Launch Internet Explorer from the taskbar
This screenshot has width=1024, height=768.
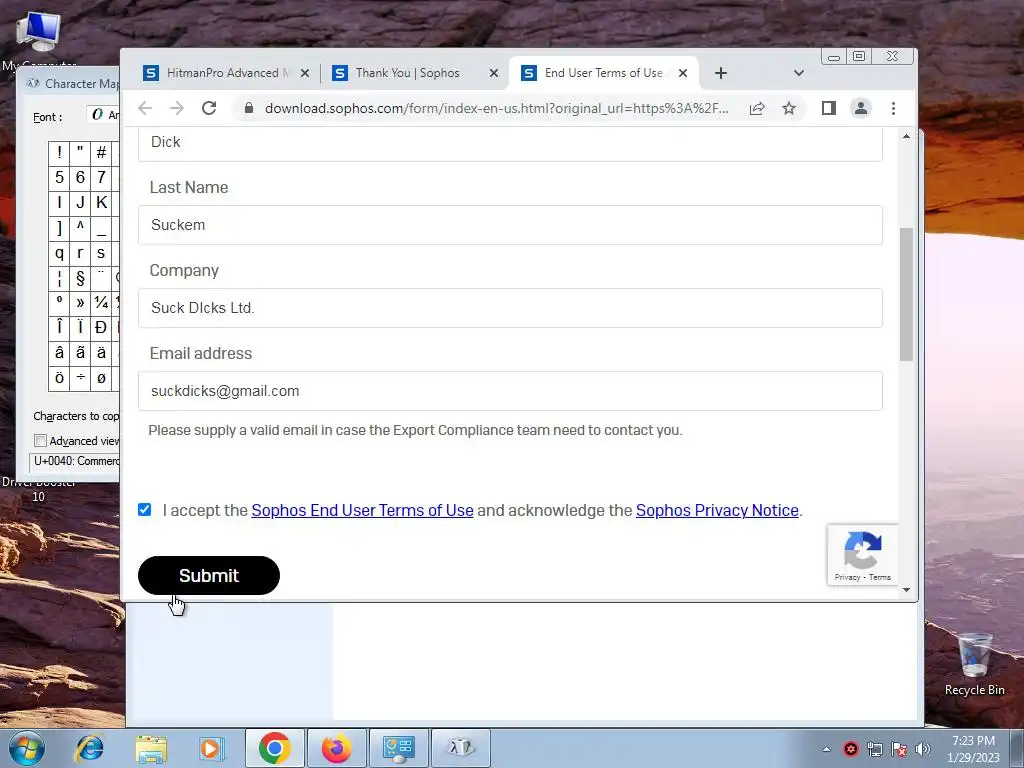point(89,748)
